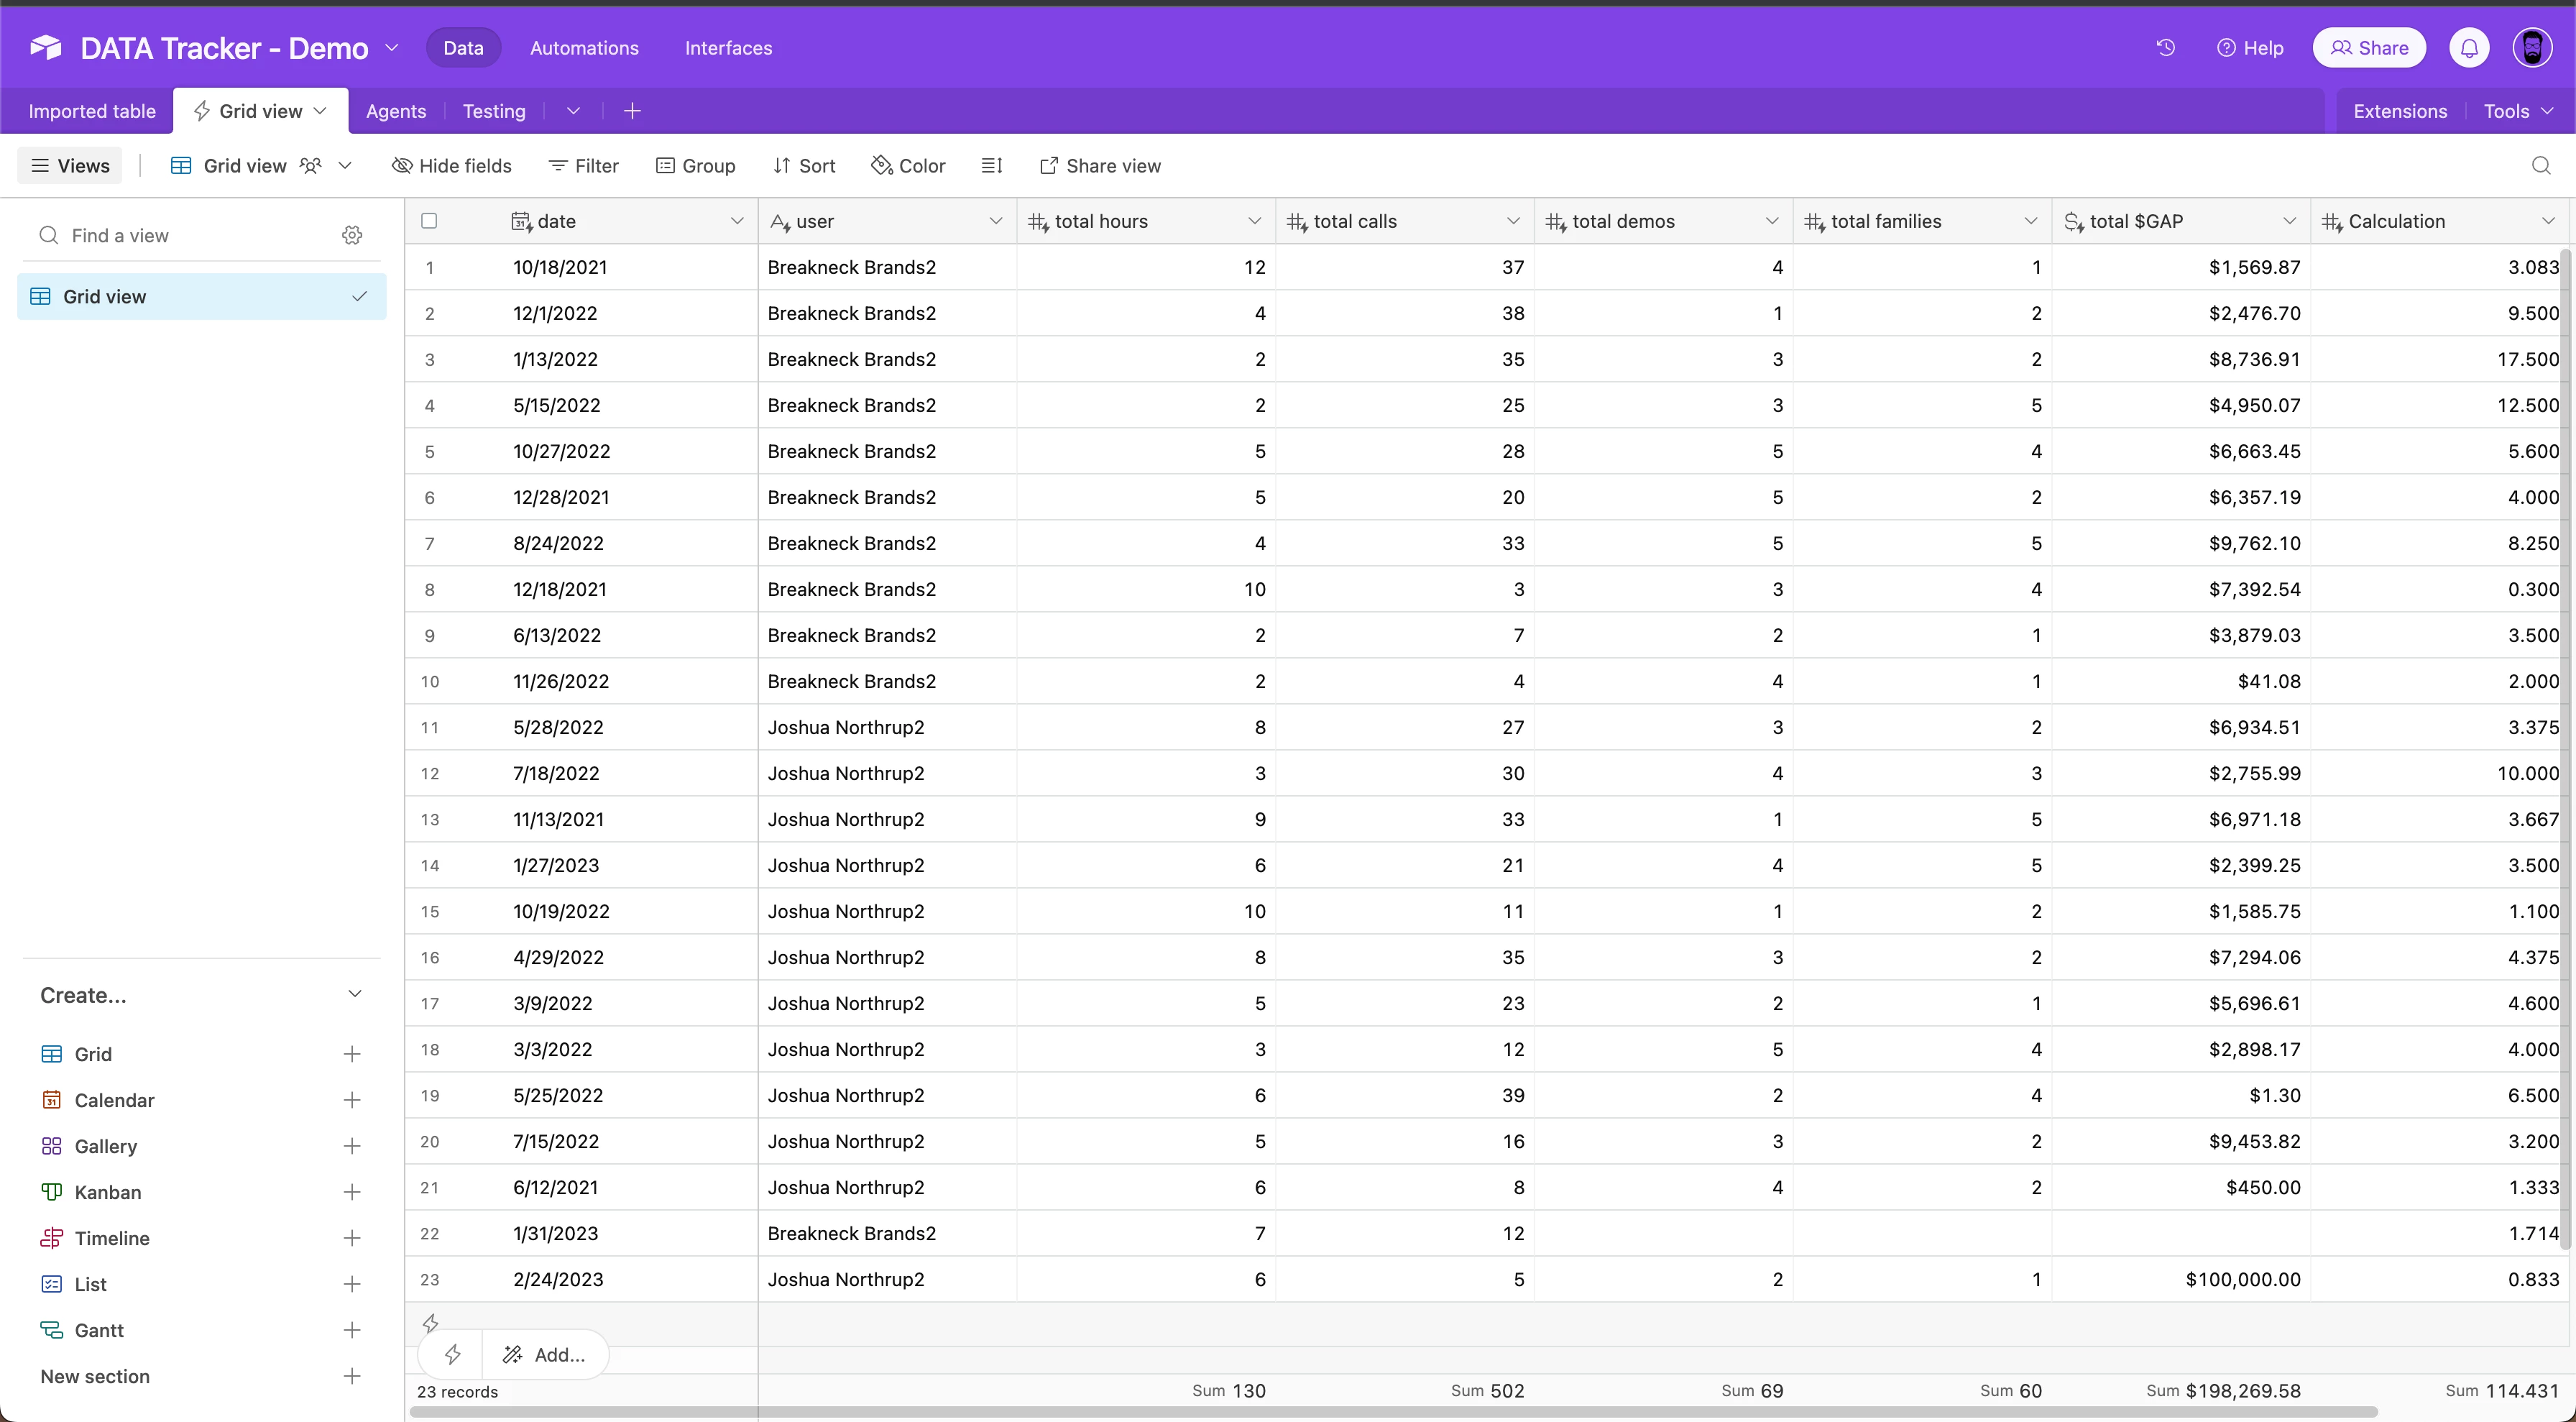The image size is (2576, 1422).
Task: Open the Grid view table tab chevron
Action: click(x=320, y=111)
